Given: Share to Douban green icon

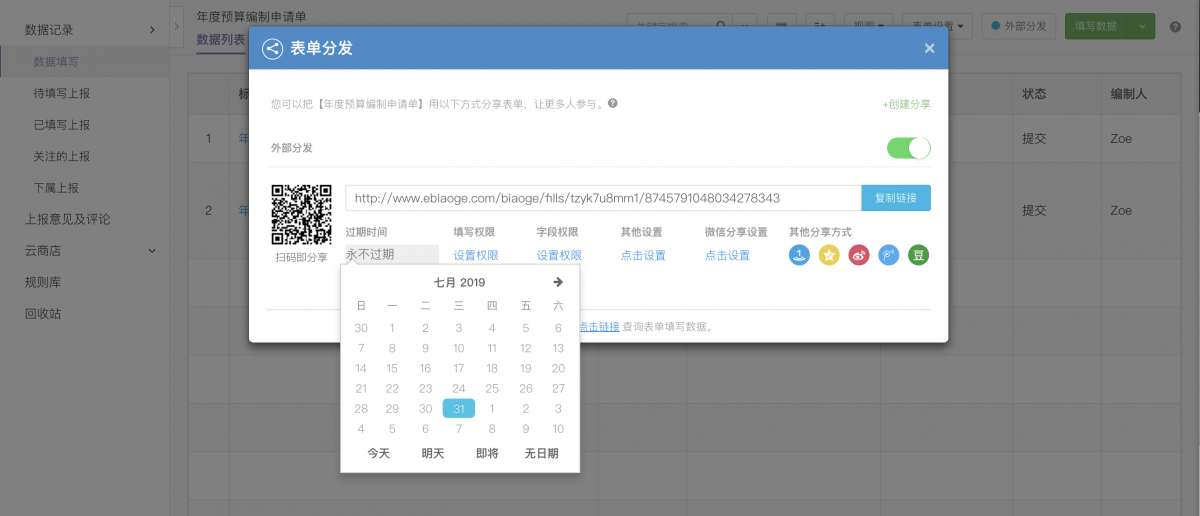Looking at the screenshot, I should pos(919,255).
